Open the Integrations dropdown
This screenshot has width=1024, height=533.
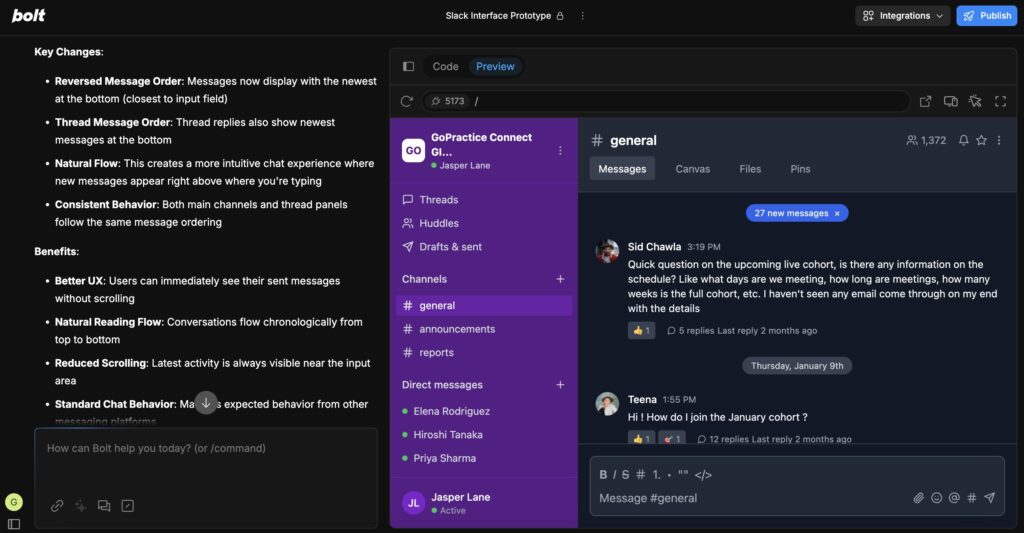point(903,16)
